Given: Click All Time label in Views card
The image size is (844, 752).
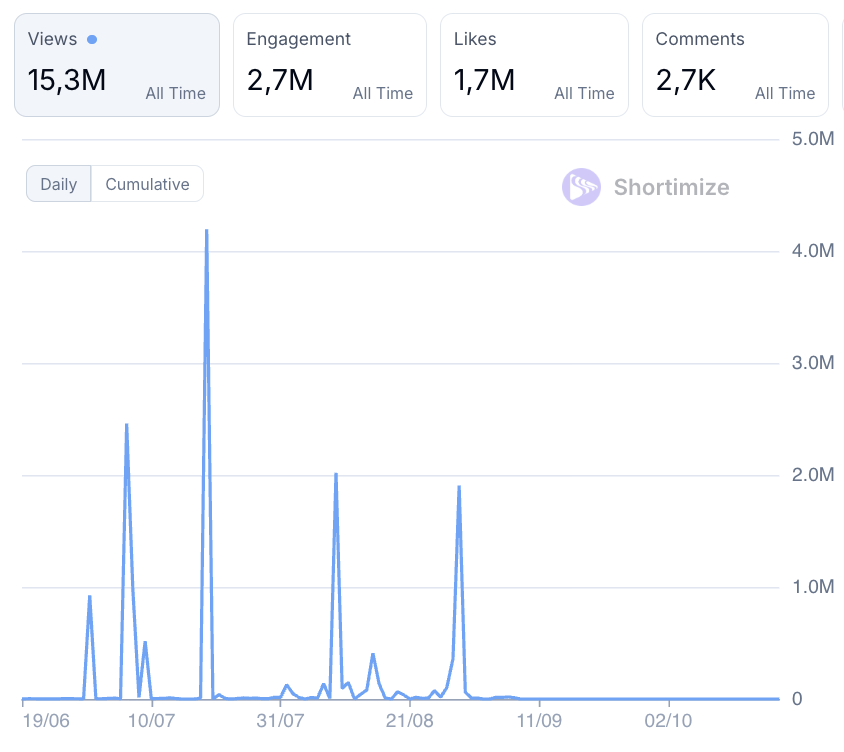Looking at the screenshot, I should (175, 93).
